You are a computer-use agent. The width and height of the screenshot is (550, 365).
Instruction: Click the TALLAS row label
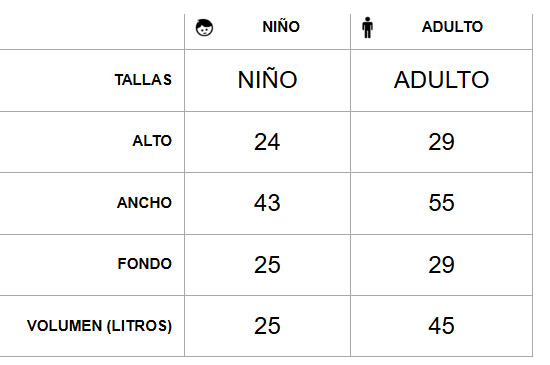pos(143,80)
